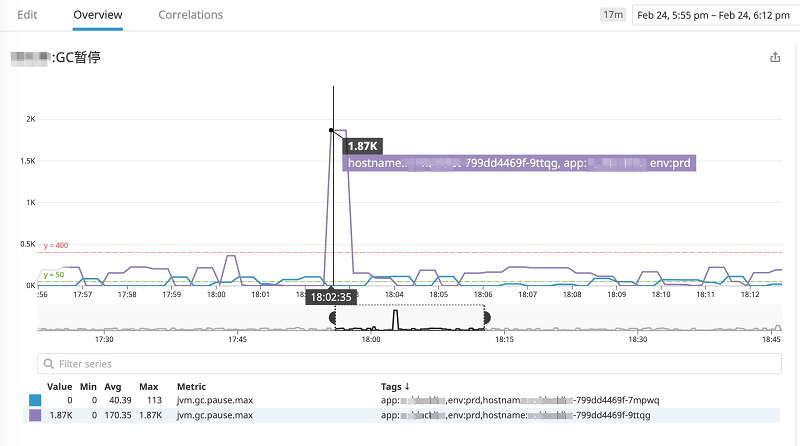The width and height of the screenshot is (800, 446).
Task: Click the share/export icon at top right
Action: 775,58
